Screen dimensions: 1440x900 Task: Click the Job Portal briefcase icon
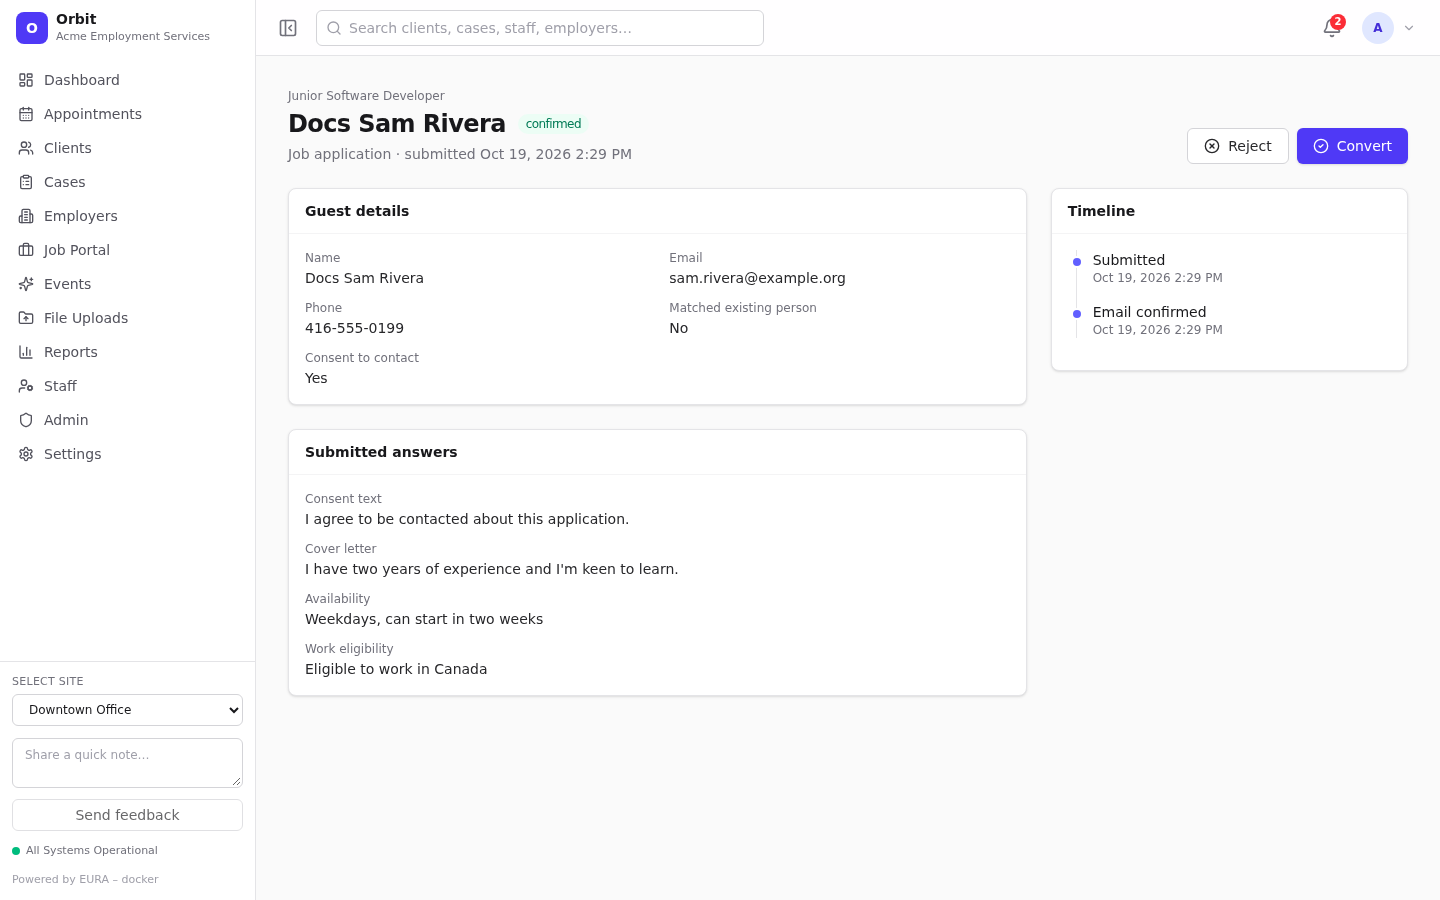click(26, 250)
